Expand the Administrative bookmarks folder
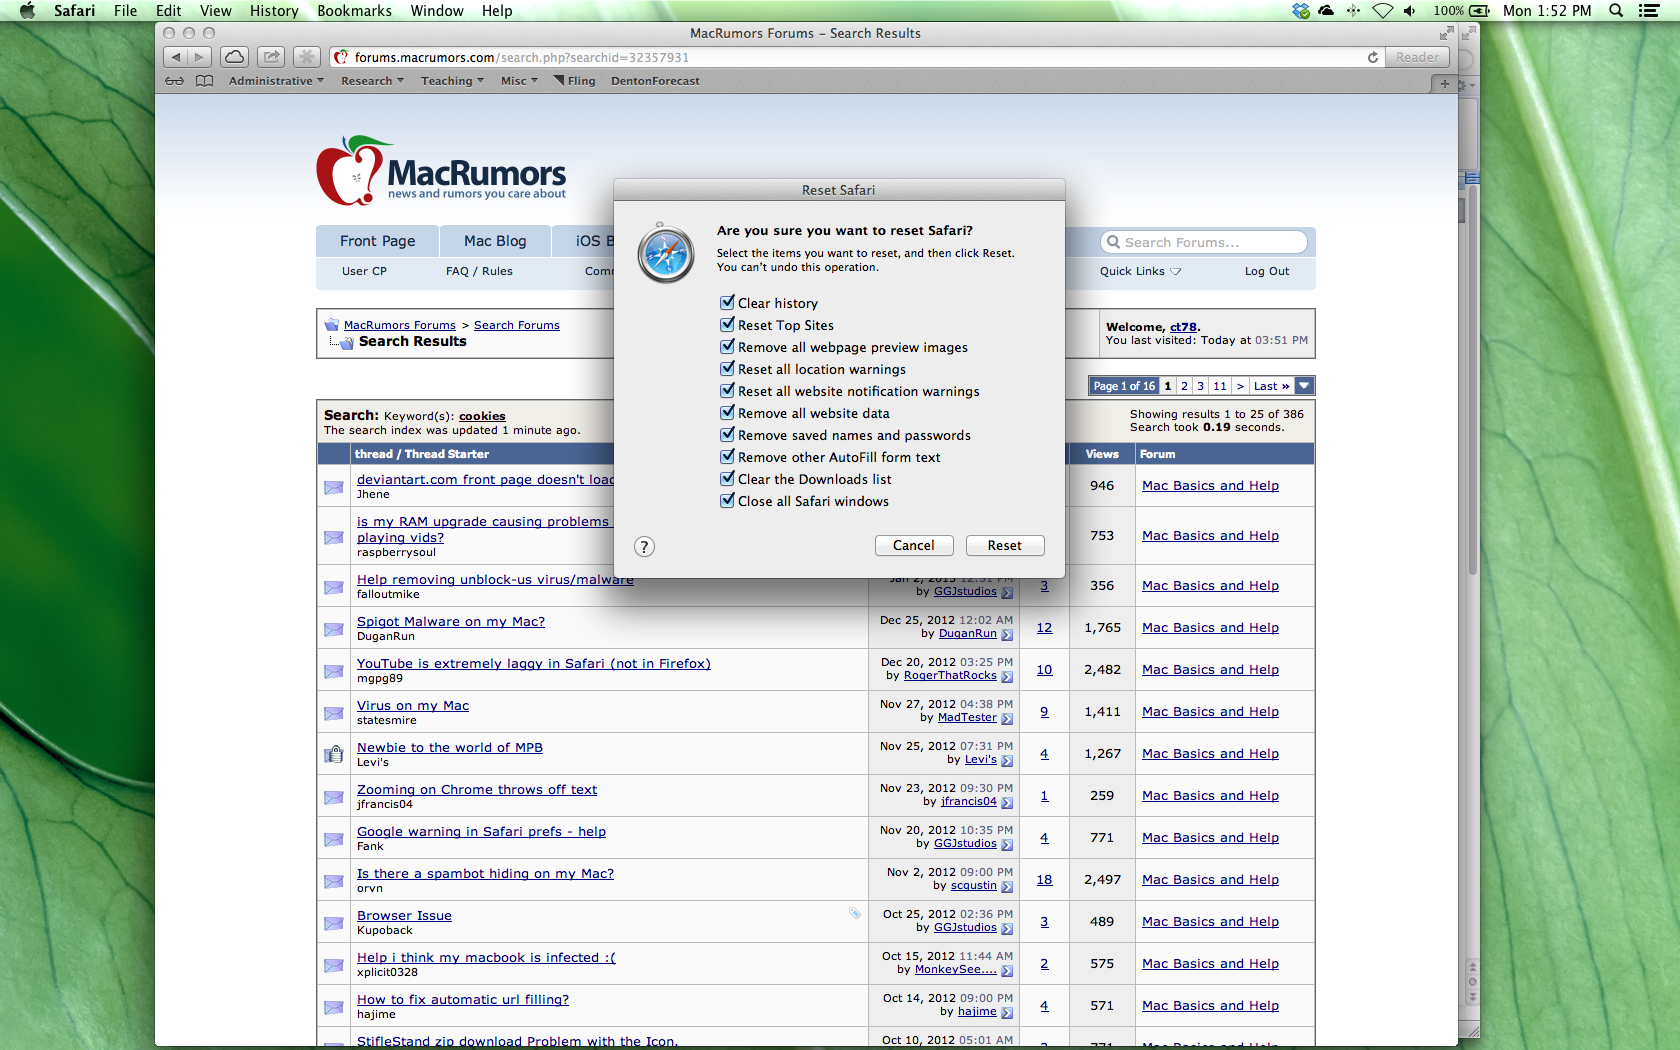Viewport: 1680px width, 1050px height. 276,81
